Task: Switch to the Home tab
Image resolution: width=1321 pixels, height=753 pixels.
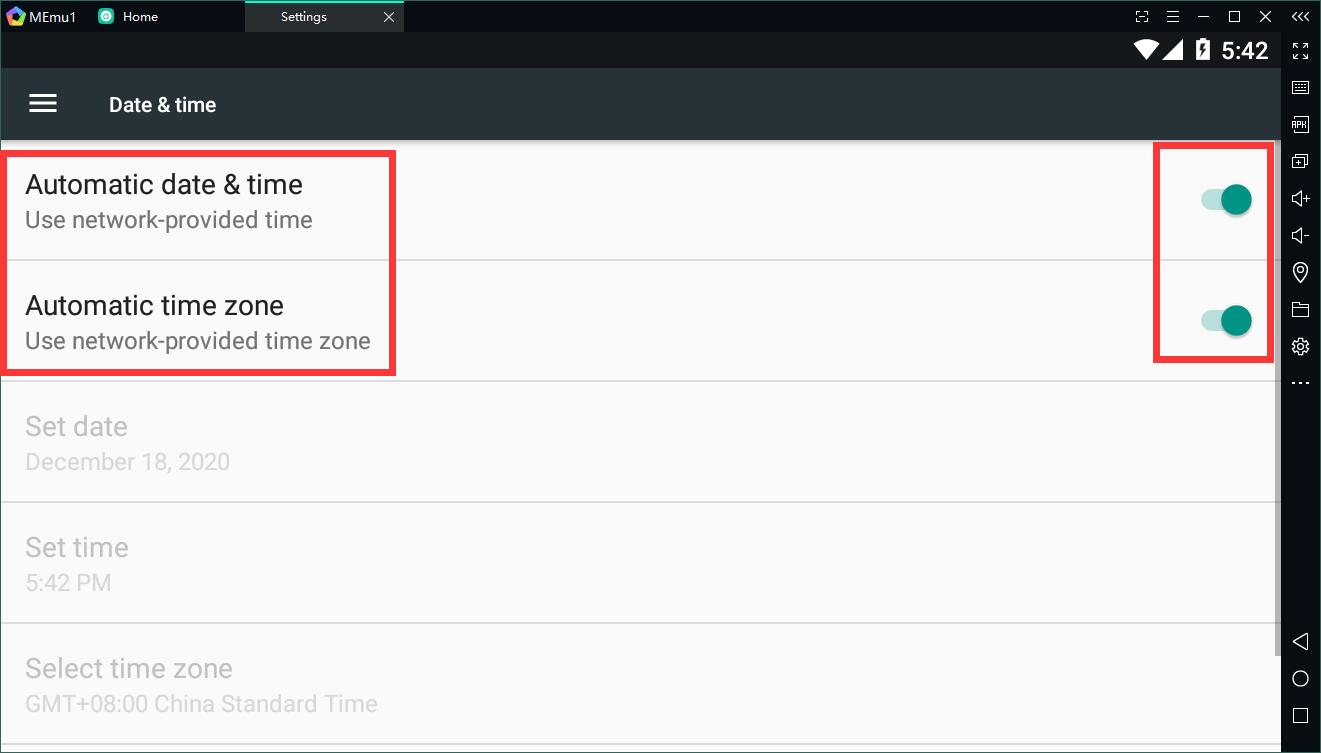Action: point(140,17)
